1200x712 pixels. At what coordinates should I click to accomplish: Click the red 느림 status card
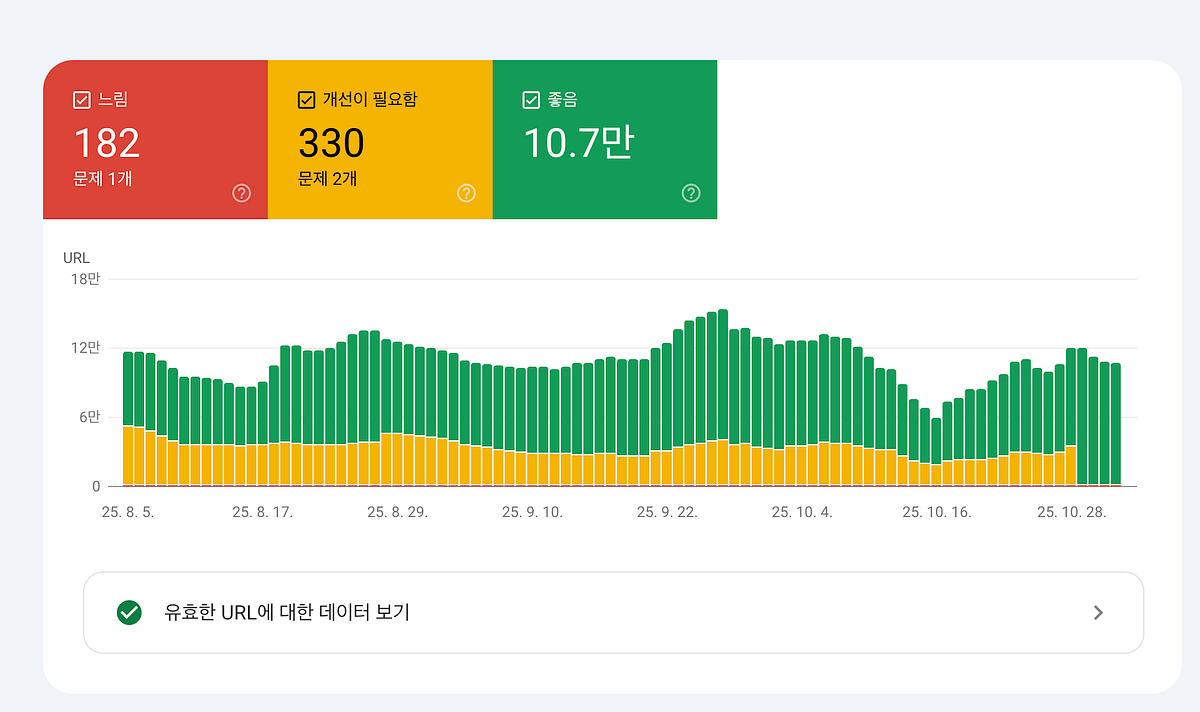tap(155, 140)
